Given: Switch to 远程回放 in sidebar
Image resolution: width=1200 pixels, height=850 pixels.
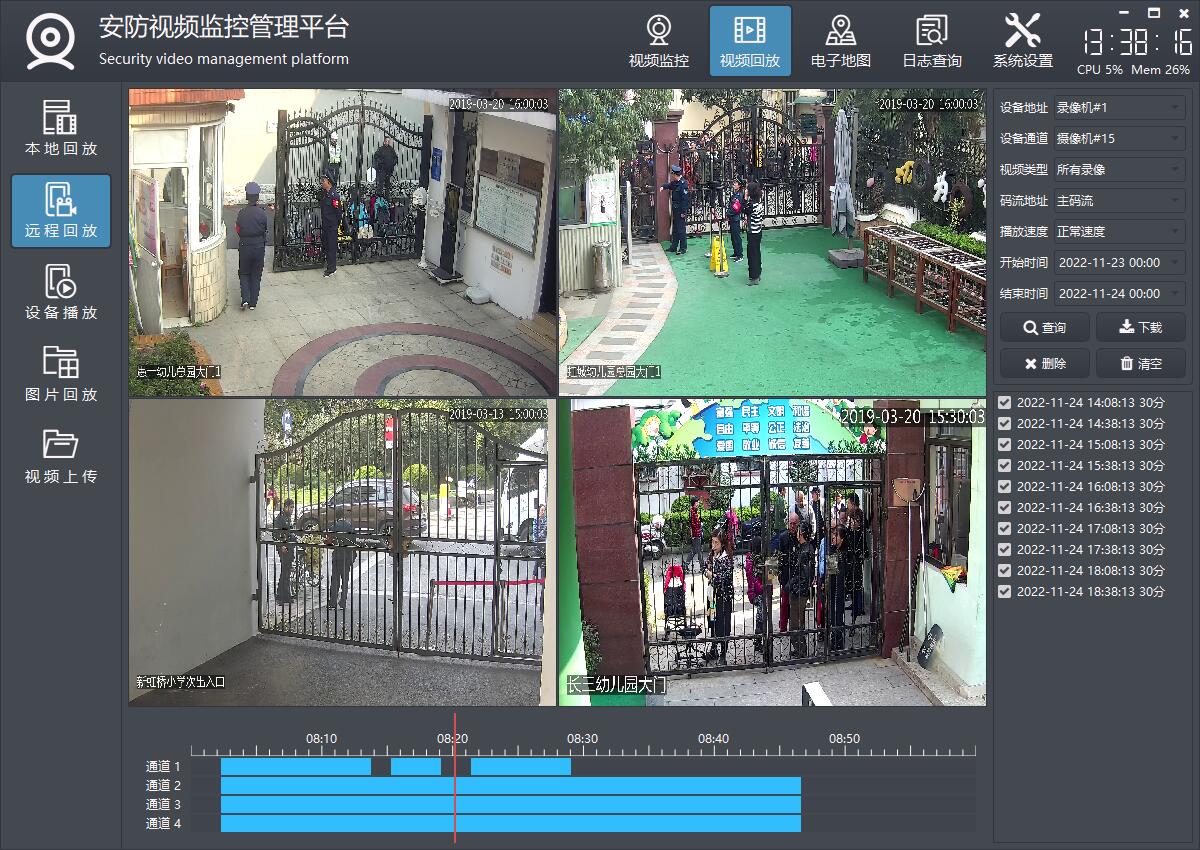Looking at the screenshot, I should 61,210.
